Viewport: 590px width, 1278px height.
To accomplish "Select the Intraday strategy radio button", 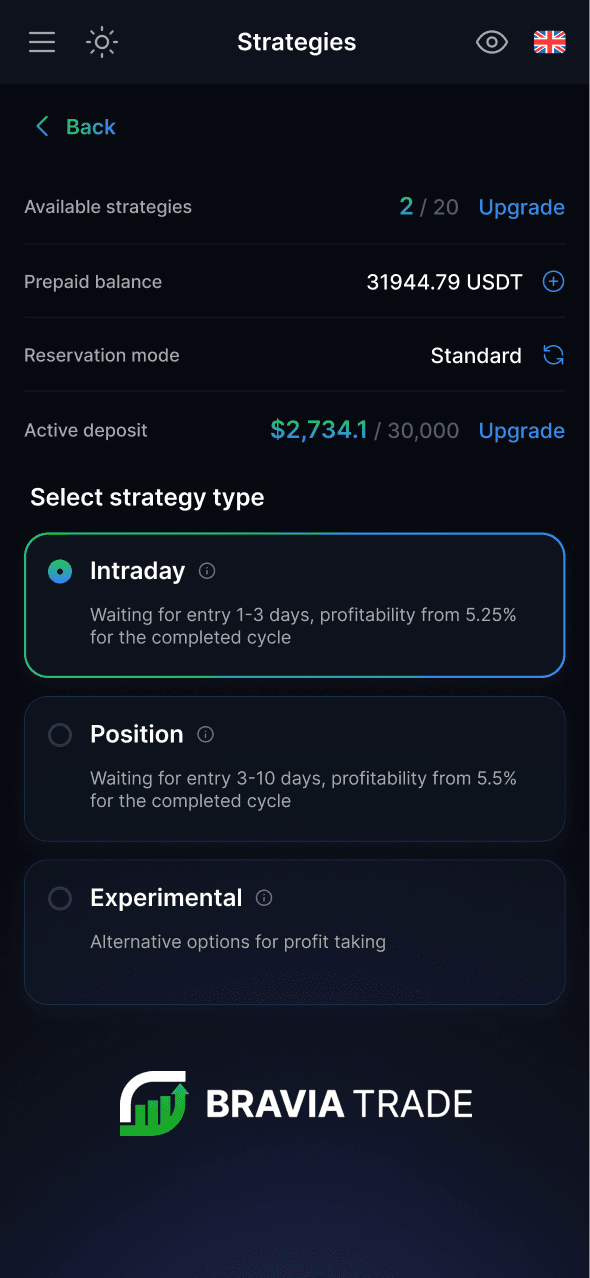I will tap(59, 571).
